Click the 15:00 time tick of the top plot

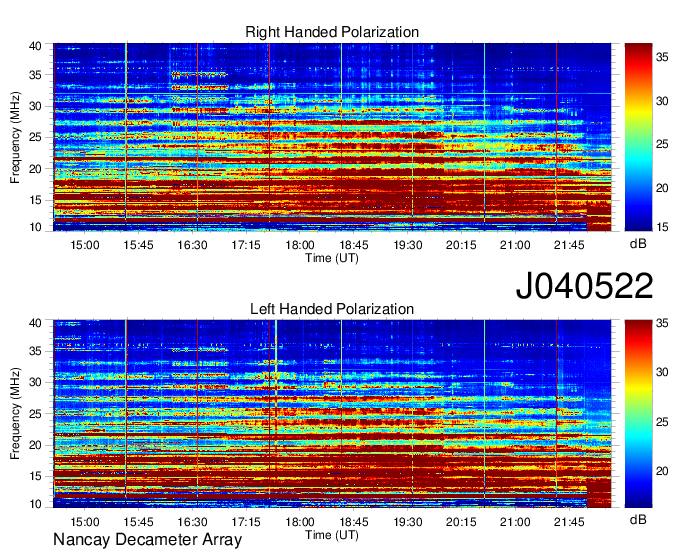[85, 245]
